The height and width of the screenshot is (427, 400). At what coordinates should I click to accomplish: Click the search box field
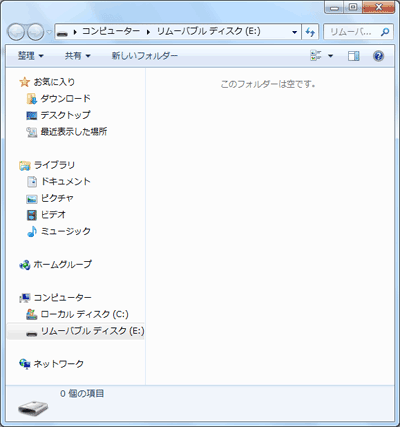click(x=358, y=32)
